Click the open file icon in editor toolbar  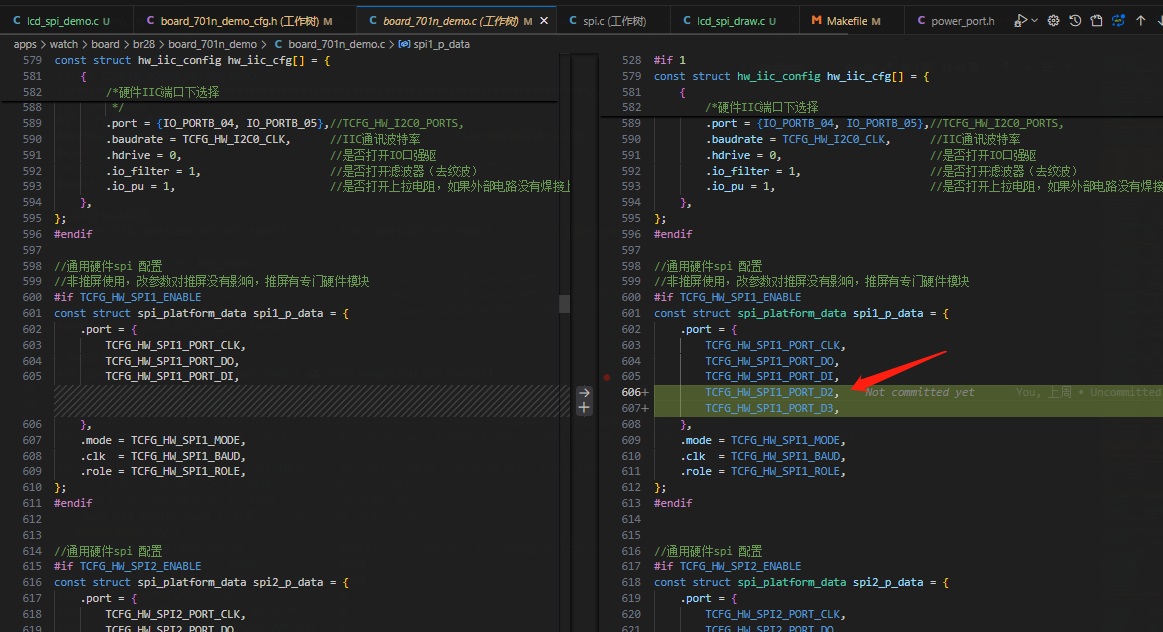tap(1096, 21)
